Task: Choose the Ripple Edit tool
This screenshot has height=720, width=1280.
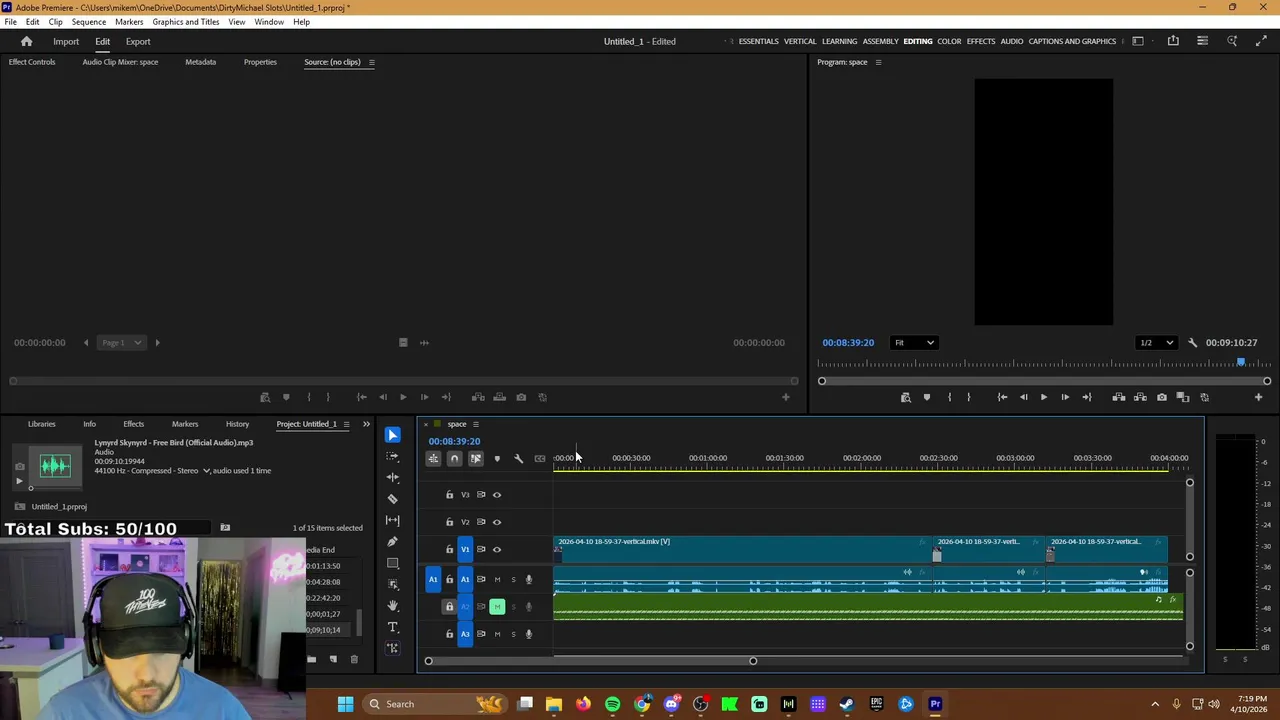Action: [x=392, y=477]
